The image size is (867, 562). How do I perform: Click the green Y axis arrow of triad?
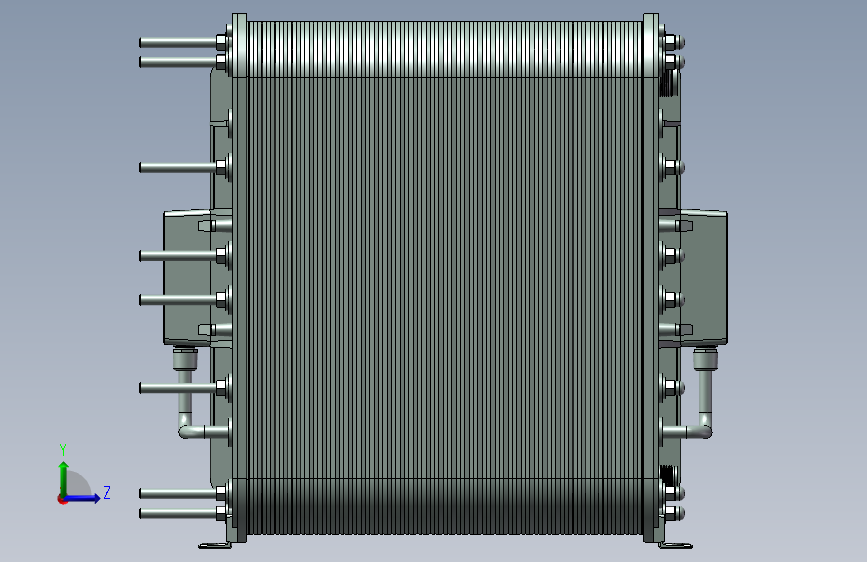[x=63, y=478]
